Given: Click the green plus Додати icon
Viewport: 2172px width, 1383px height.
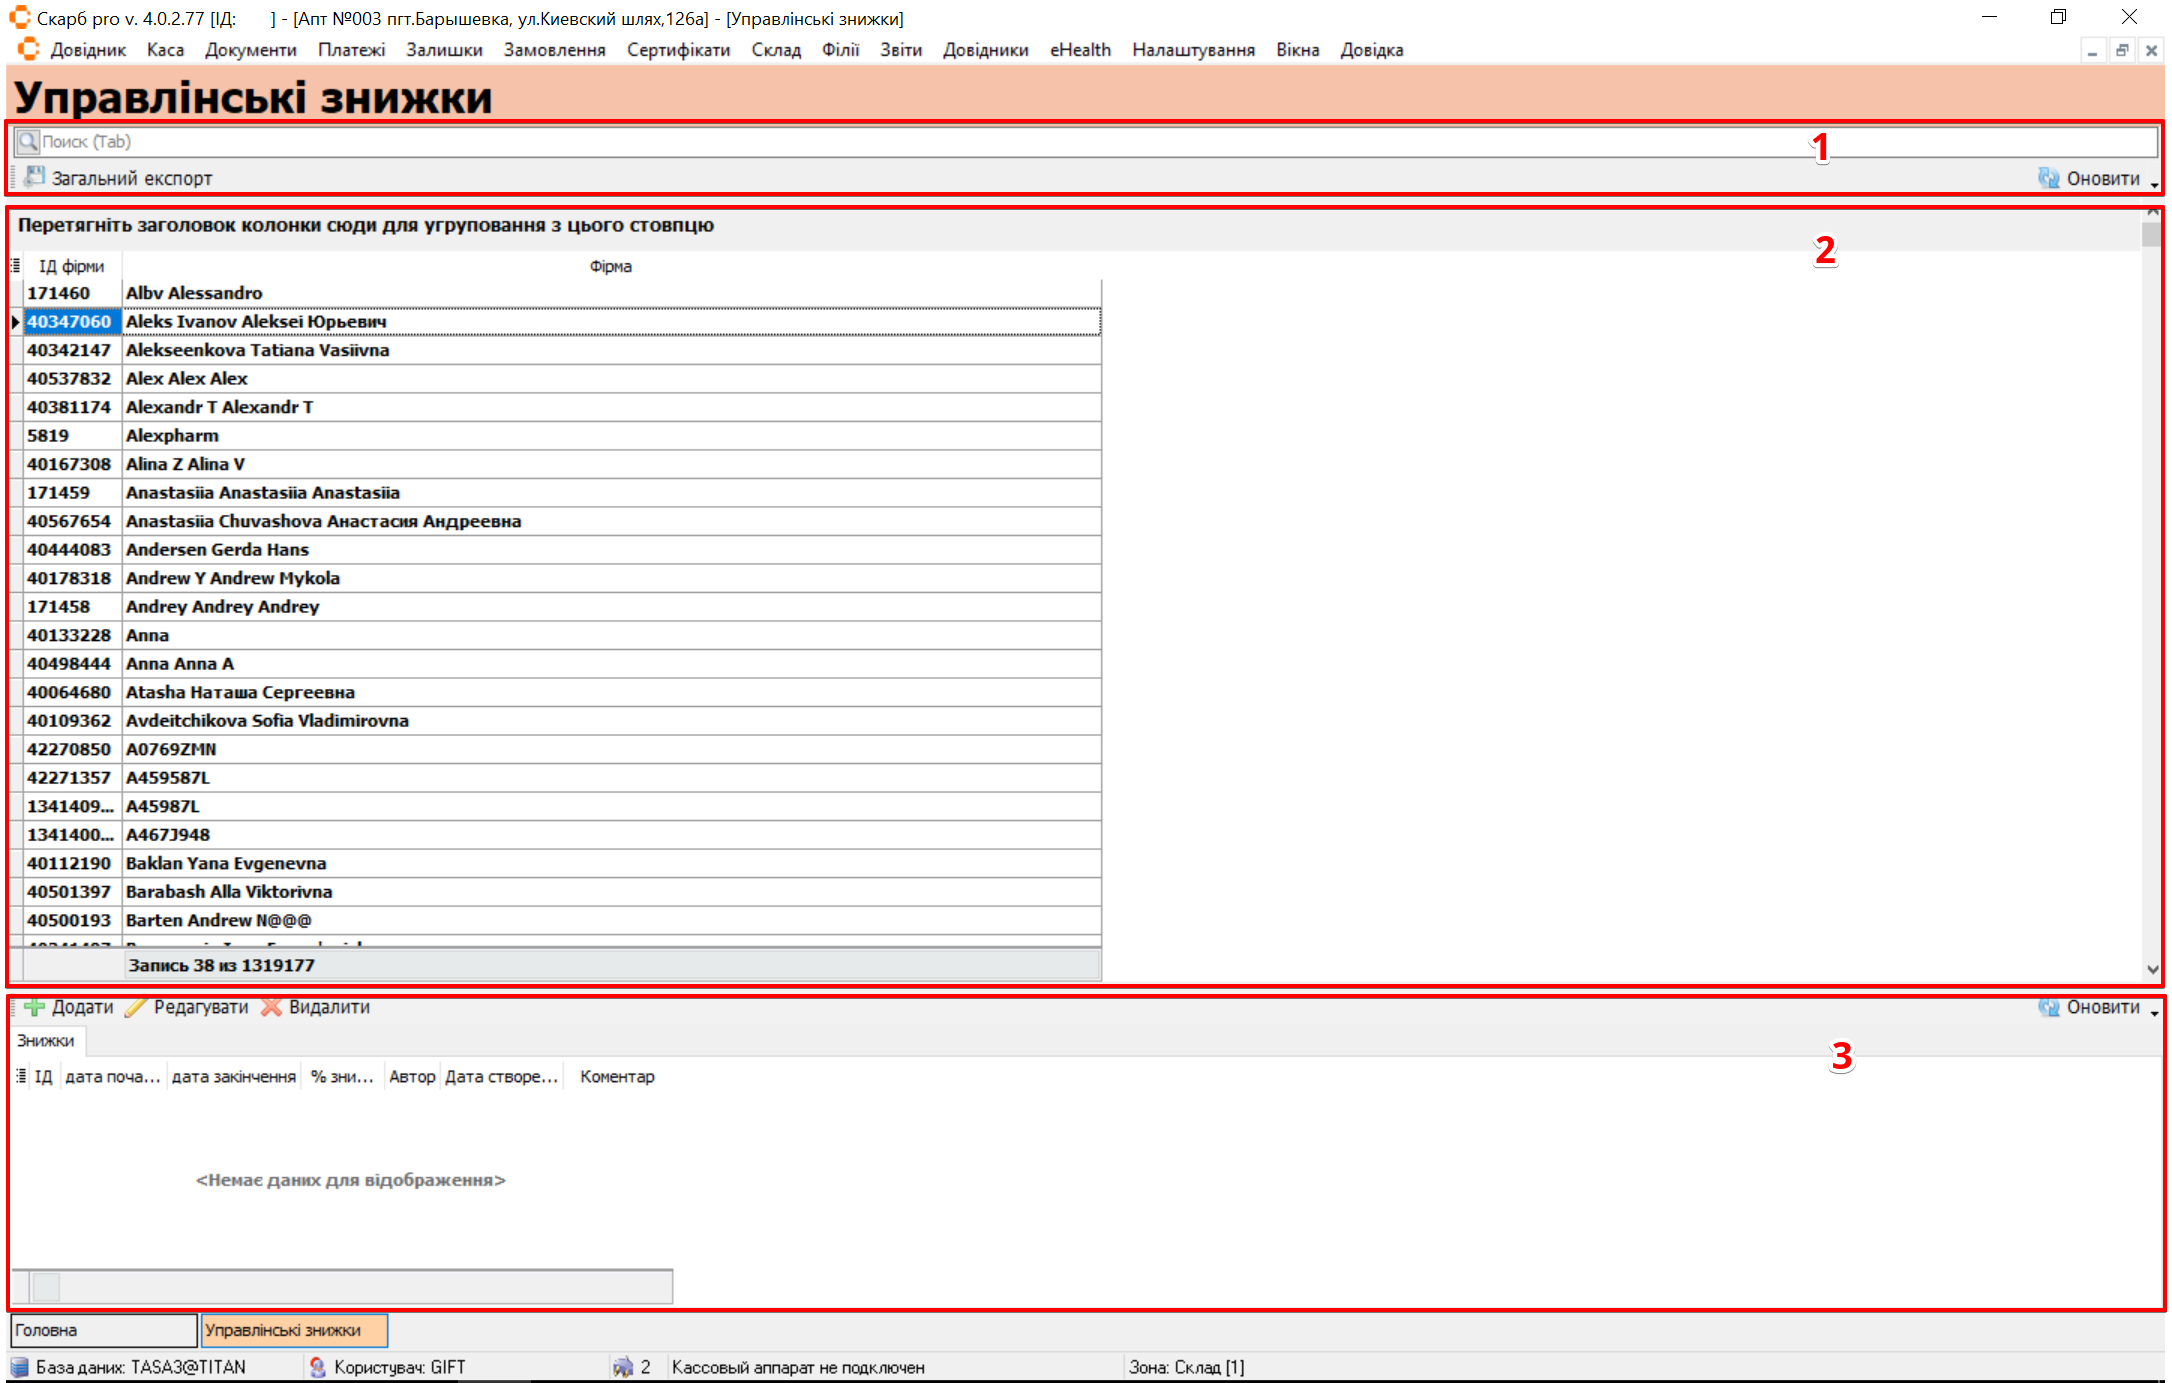Looking at the screenshot, I should pyautogui.click(x=34, y=1007).
